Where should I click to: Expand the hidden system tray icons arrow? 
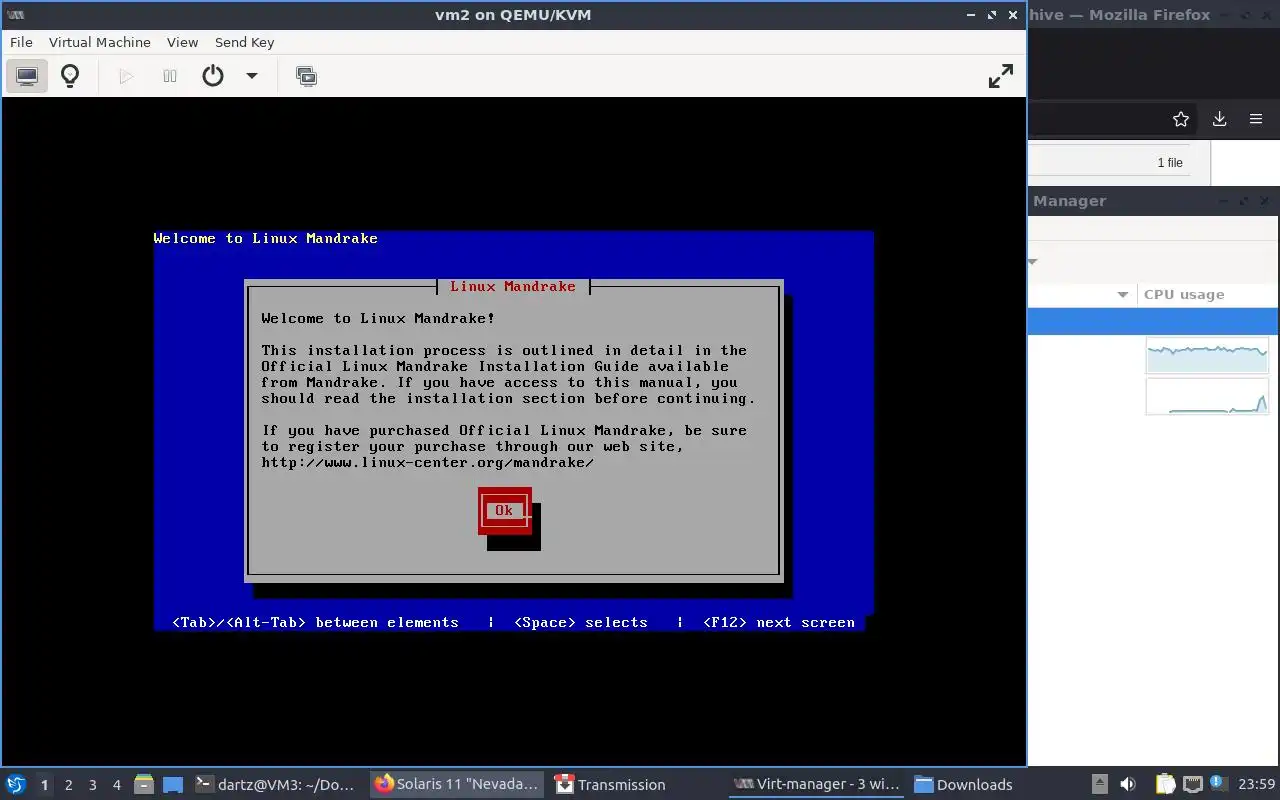1099,784
